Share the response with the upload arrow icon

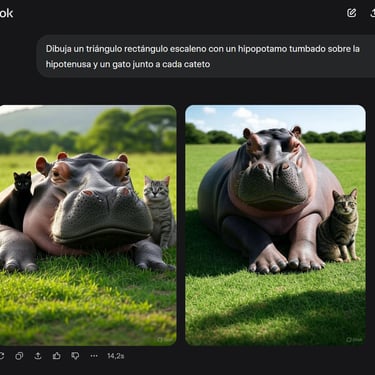38,356
